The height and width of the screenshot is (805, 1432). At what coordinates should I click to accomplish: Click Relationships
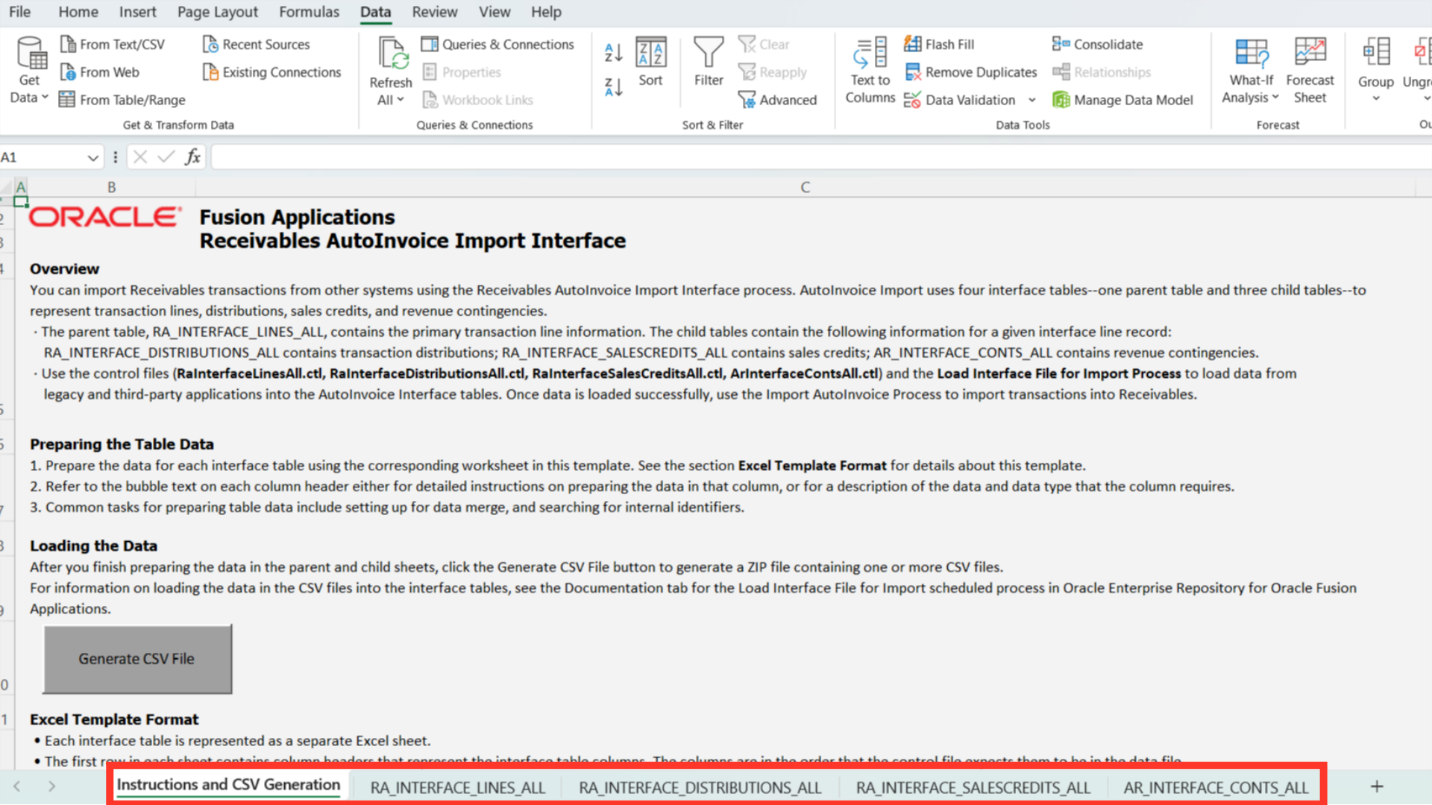(x=1101, y=72)
